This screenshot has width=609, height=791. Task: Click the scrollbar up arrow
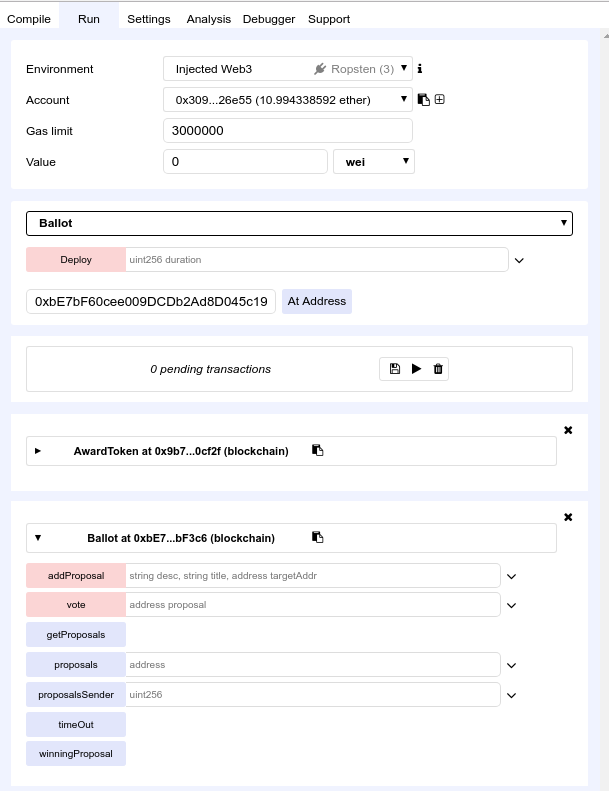coord(605,36)
